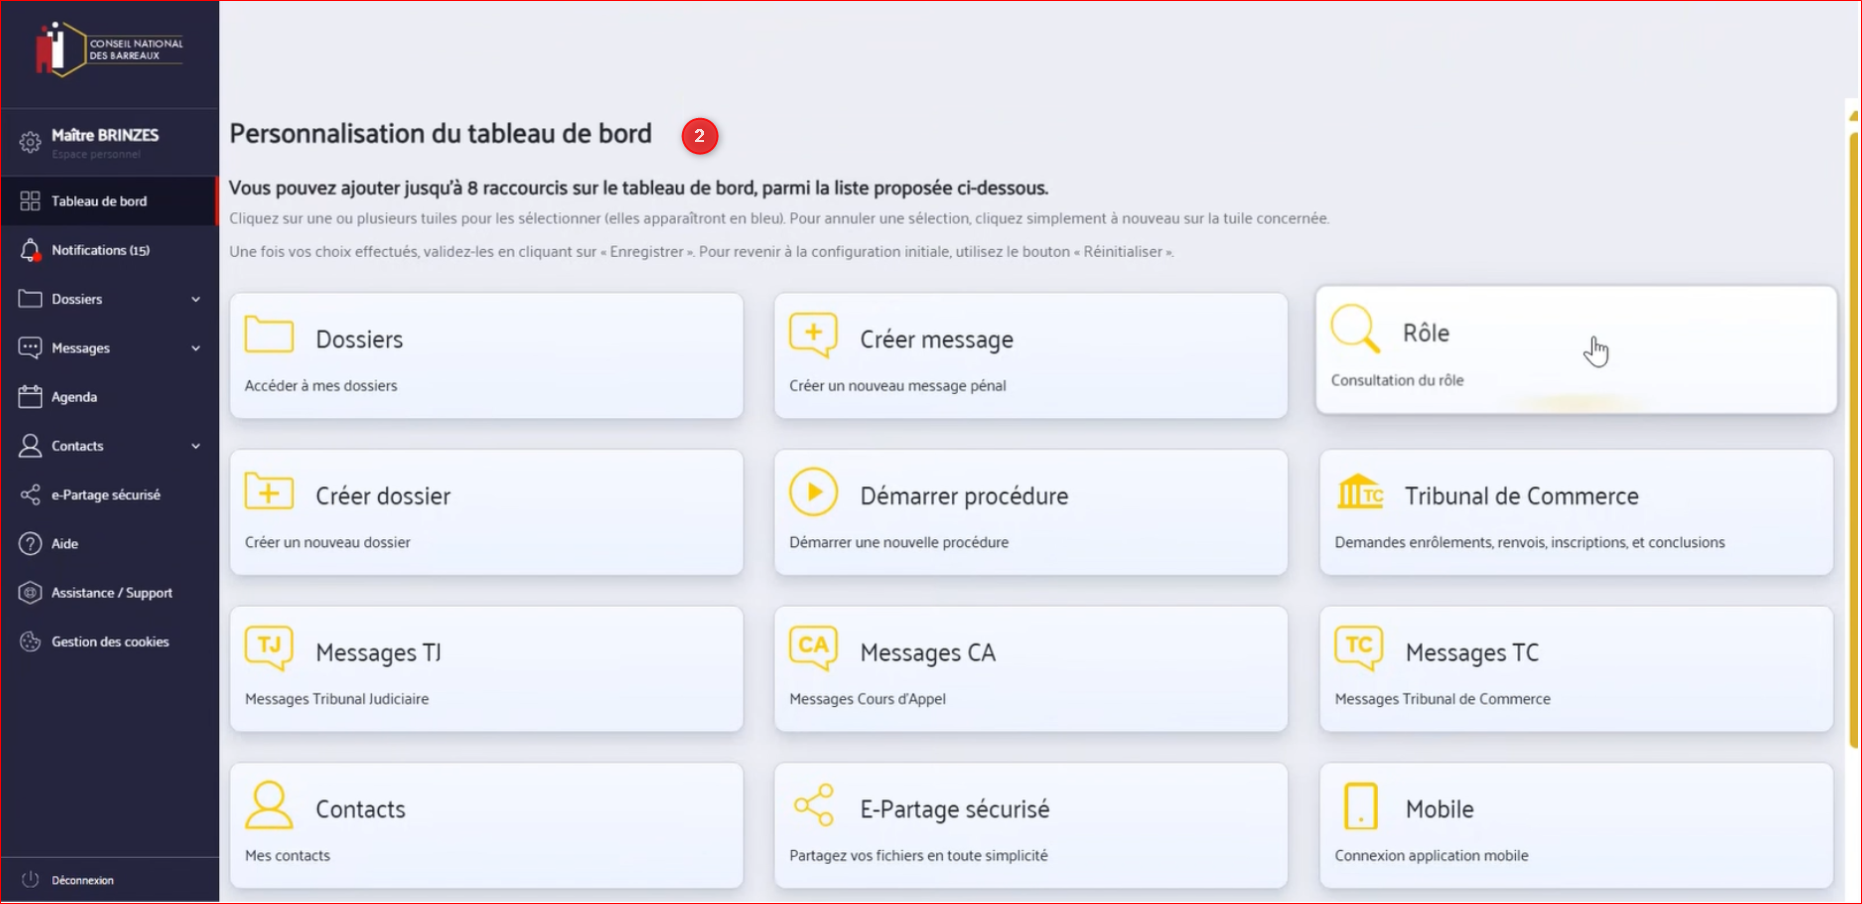
Task: Click the Démarrer procédure tile
Action: point(1030,512)
